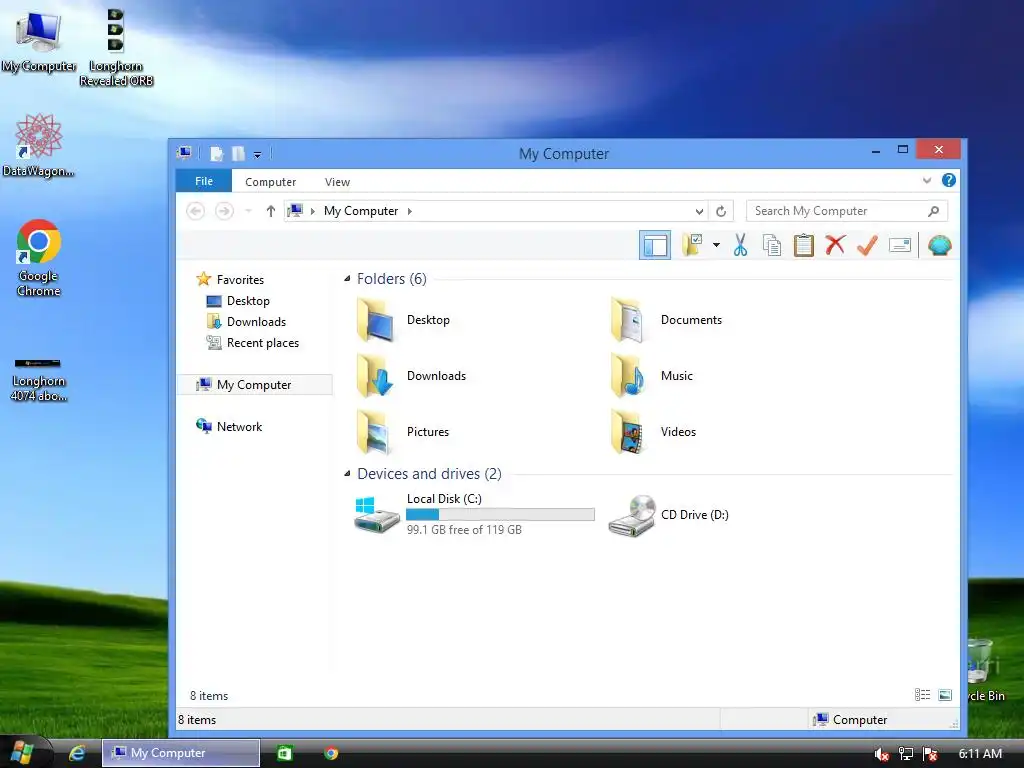Image resolution: width=1024 pixels, height=768 pixels.
Task: Click the red X Delete icon
Action: [835, 246]
